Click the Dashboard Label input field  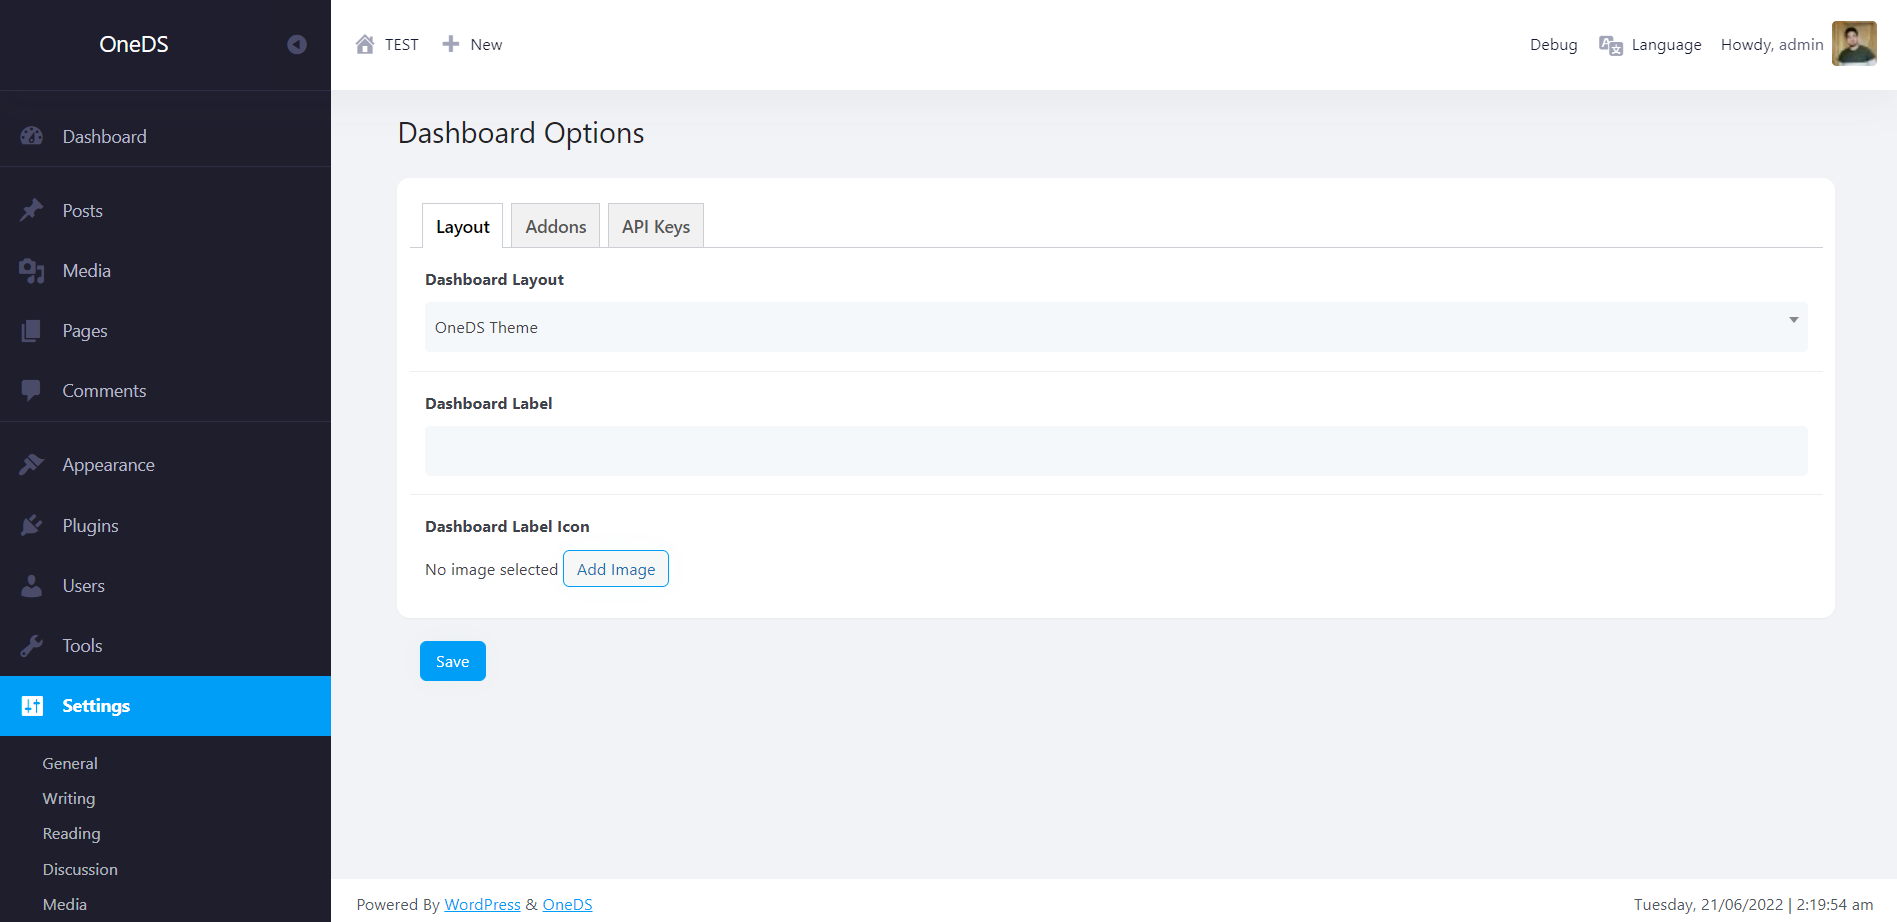(x=1116, y=451)
